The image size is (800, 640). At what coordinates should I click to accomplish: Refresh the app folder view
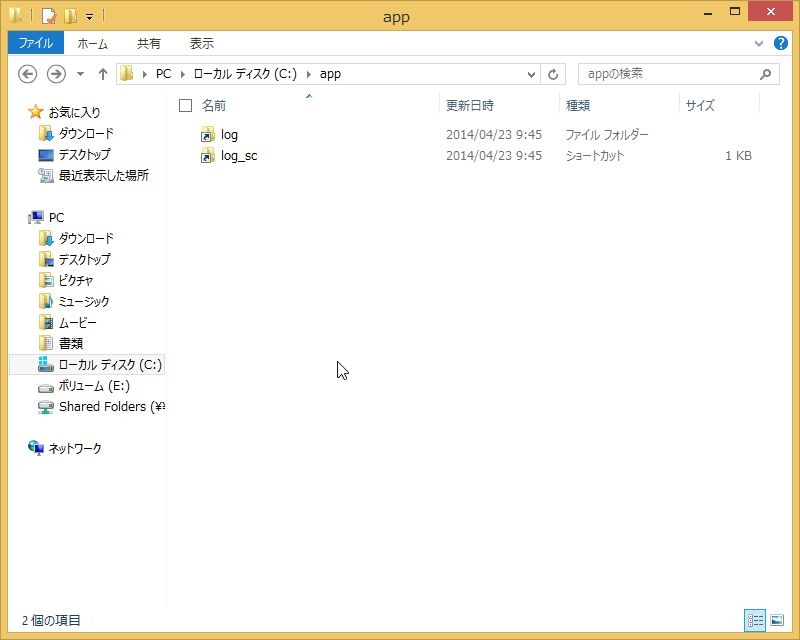click(x=553, y=75)
